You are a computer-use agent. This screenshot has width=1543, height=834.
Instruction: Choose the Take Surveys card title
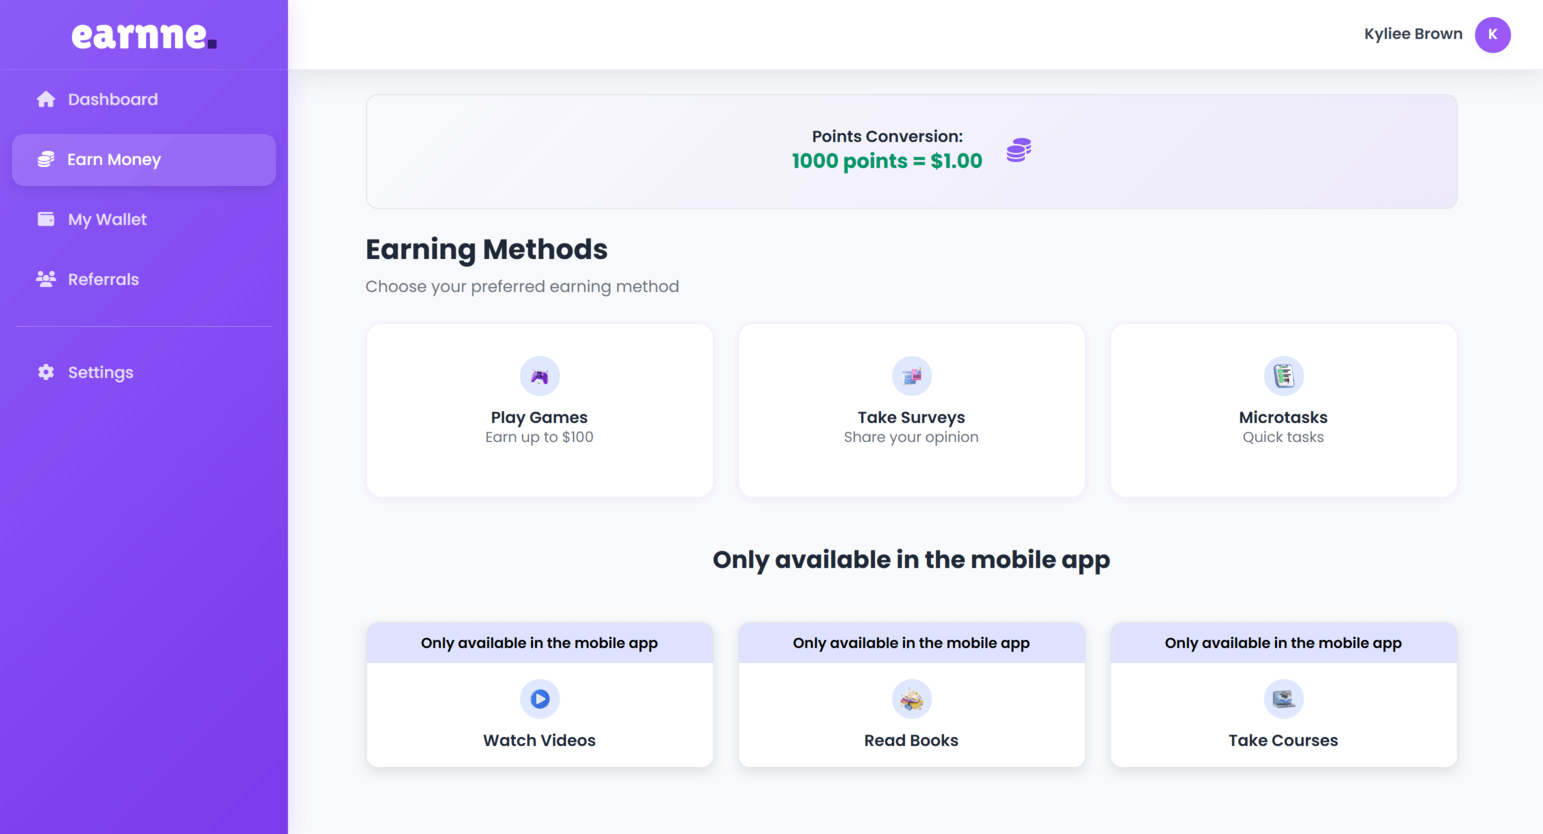click(911, 417)
